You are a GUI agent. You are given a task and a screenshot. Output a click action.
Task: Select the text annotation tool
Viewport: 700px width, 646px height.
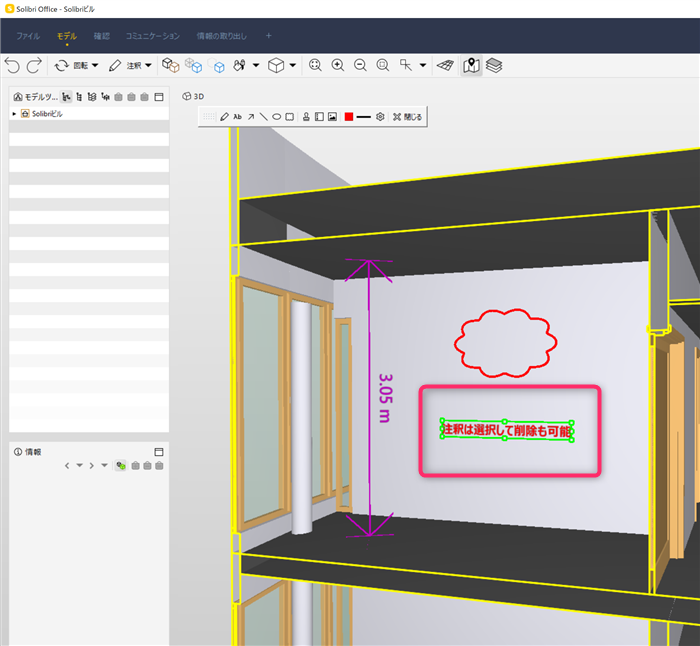click(238, 117)
